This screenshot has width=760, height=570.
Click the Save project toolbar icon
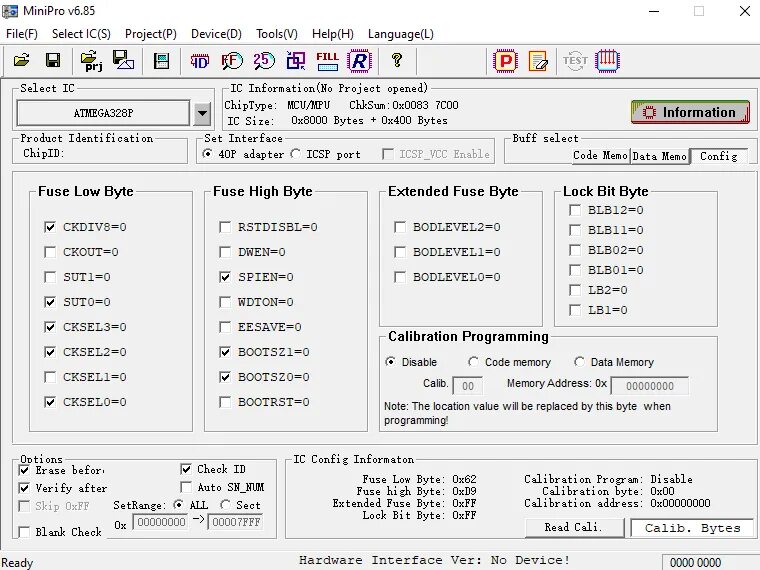click(x=123, y=60)
